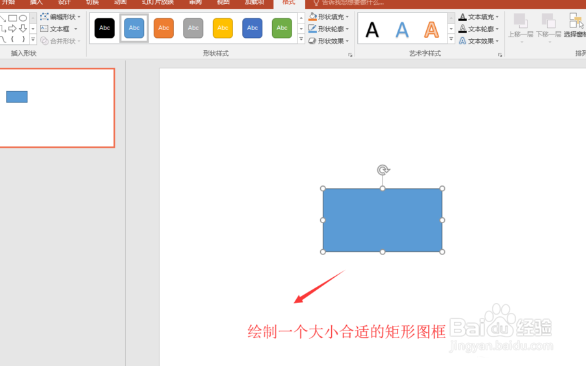Click the 文本框 text box icon
Screen dimensions: 586x366
[x=44, y=29]
